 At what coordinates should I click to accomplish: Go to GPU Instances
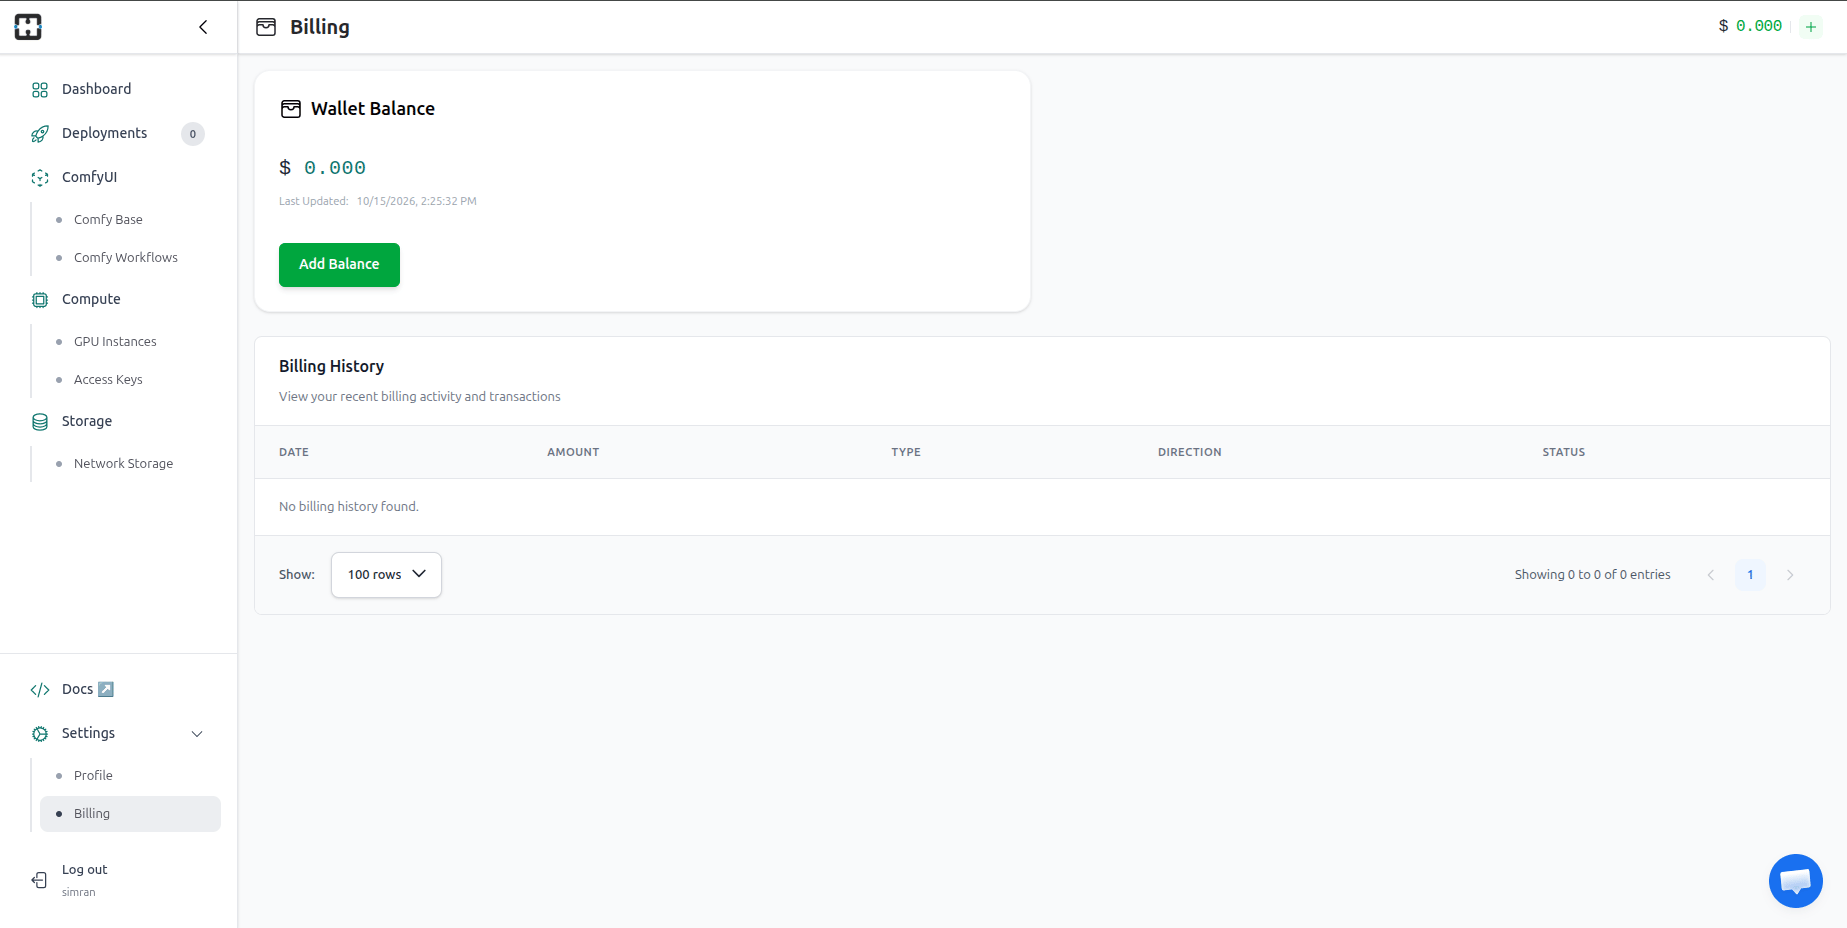tap(115, 342)
